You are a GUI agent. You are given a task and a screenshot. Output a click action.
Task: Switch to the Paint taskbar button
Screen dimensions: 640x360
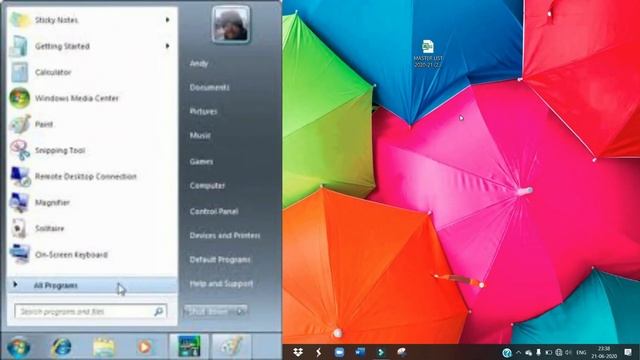pos(231,346)
